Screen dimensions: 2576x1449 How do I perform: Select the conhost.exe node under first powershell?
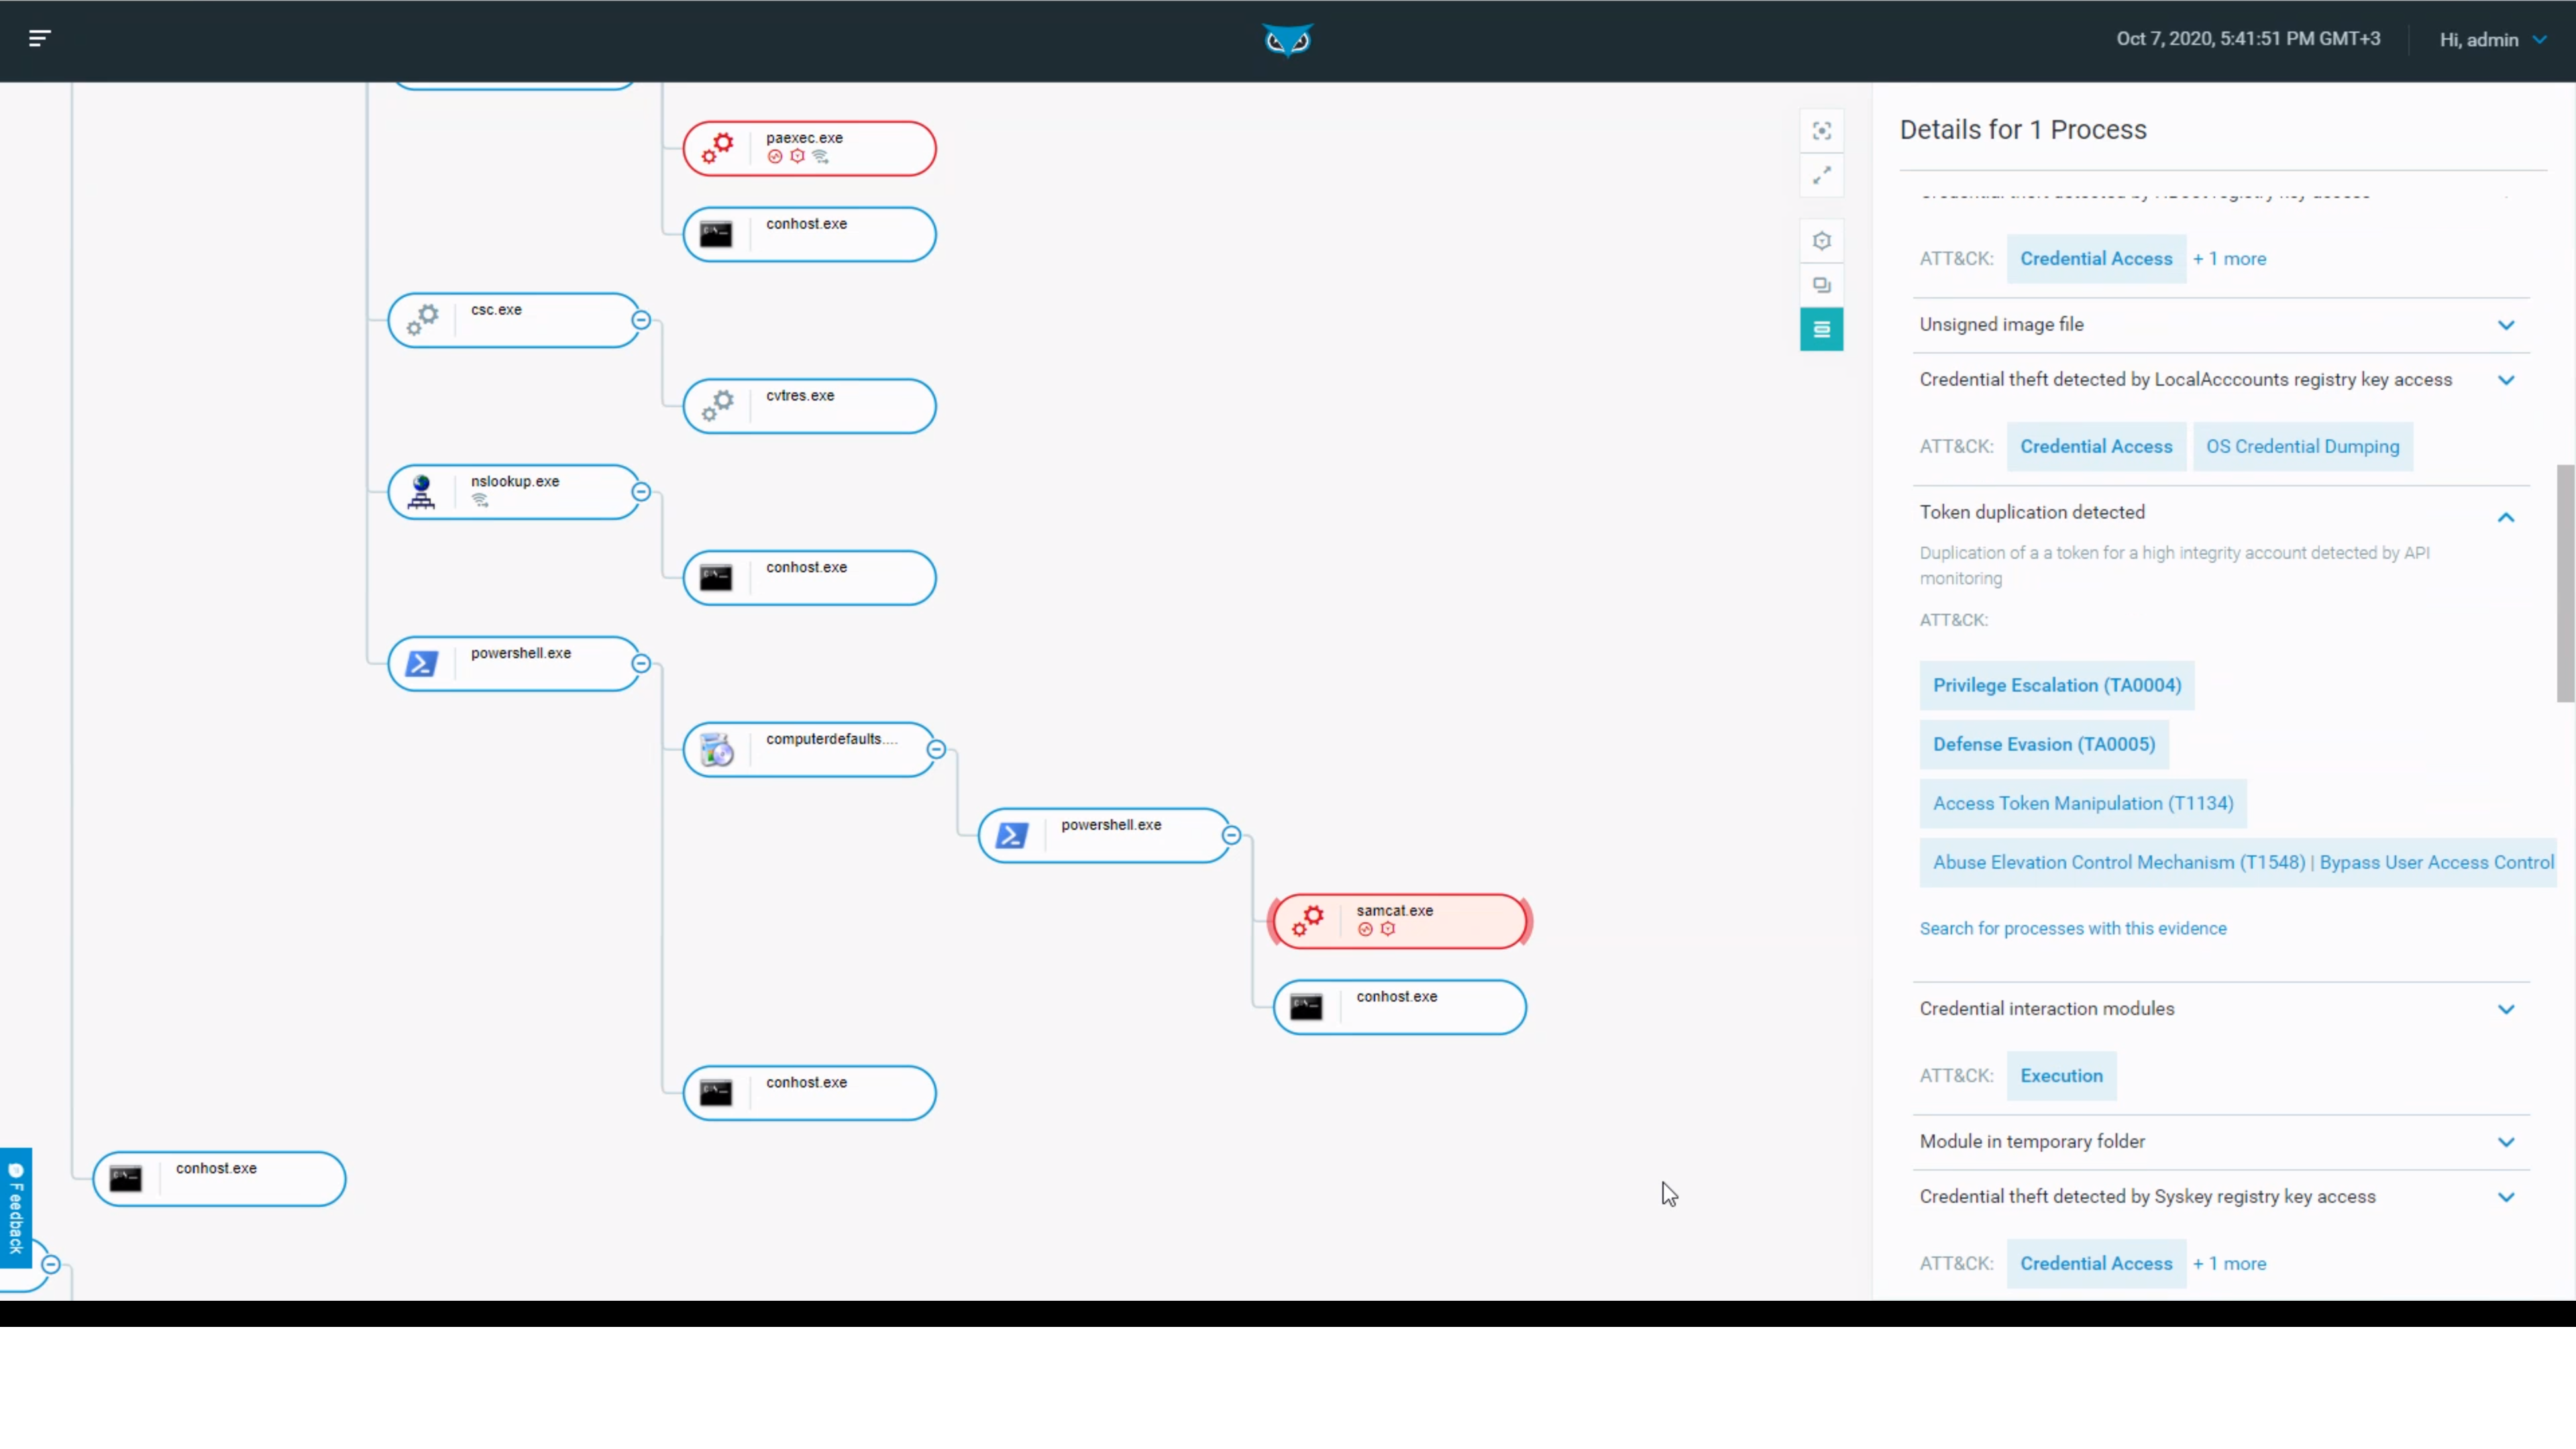809,1093
